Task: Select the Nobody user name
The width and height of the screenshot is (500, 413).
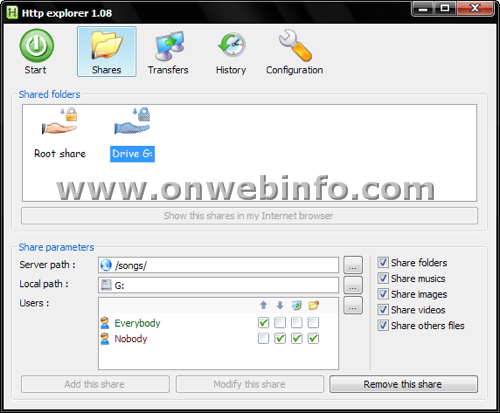Action: 131,339
